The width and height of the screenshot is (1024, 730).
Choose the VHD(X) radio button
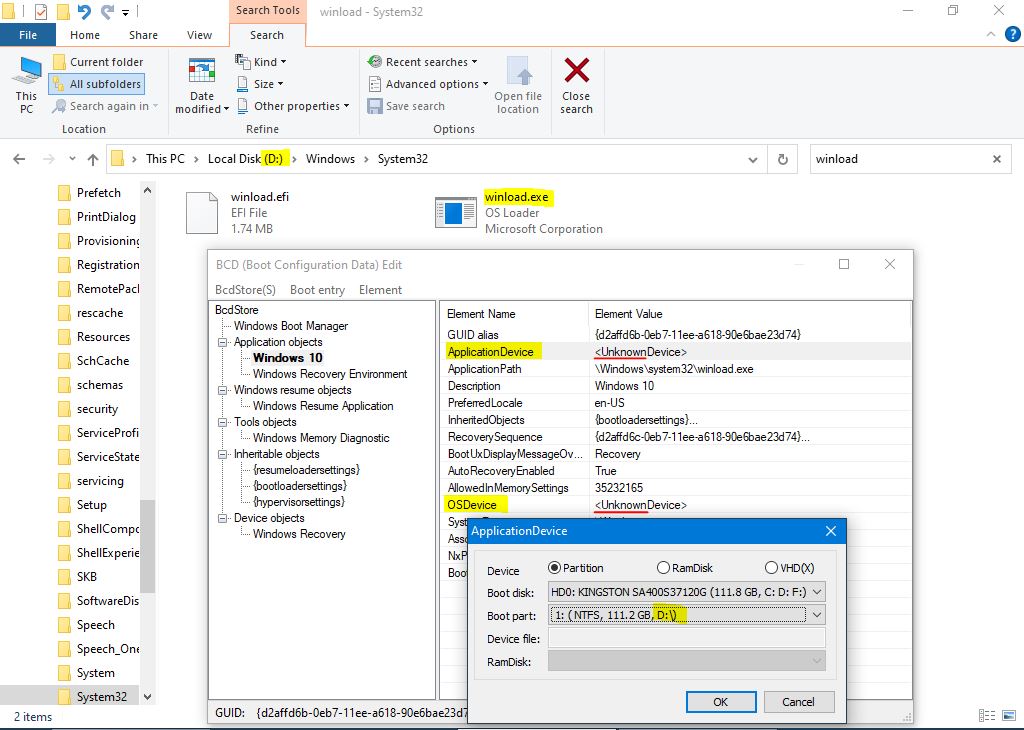(x=771, y=568)
